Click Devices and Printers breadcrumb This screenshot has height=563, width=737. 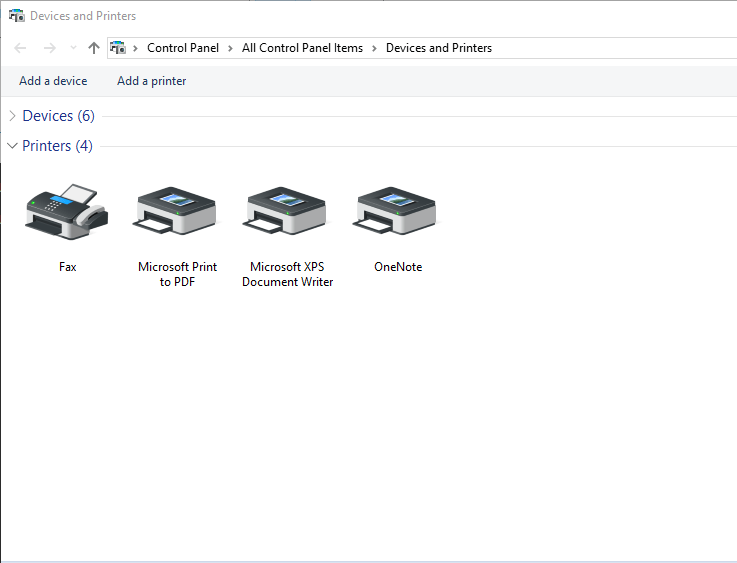point(439,48)
